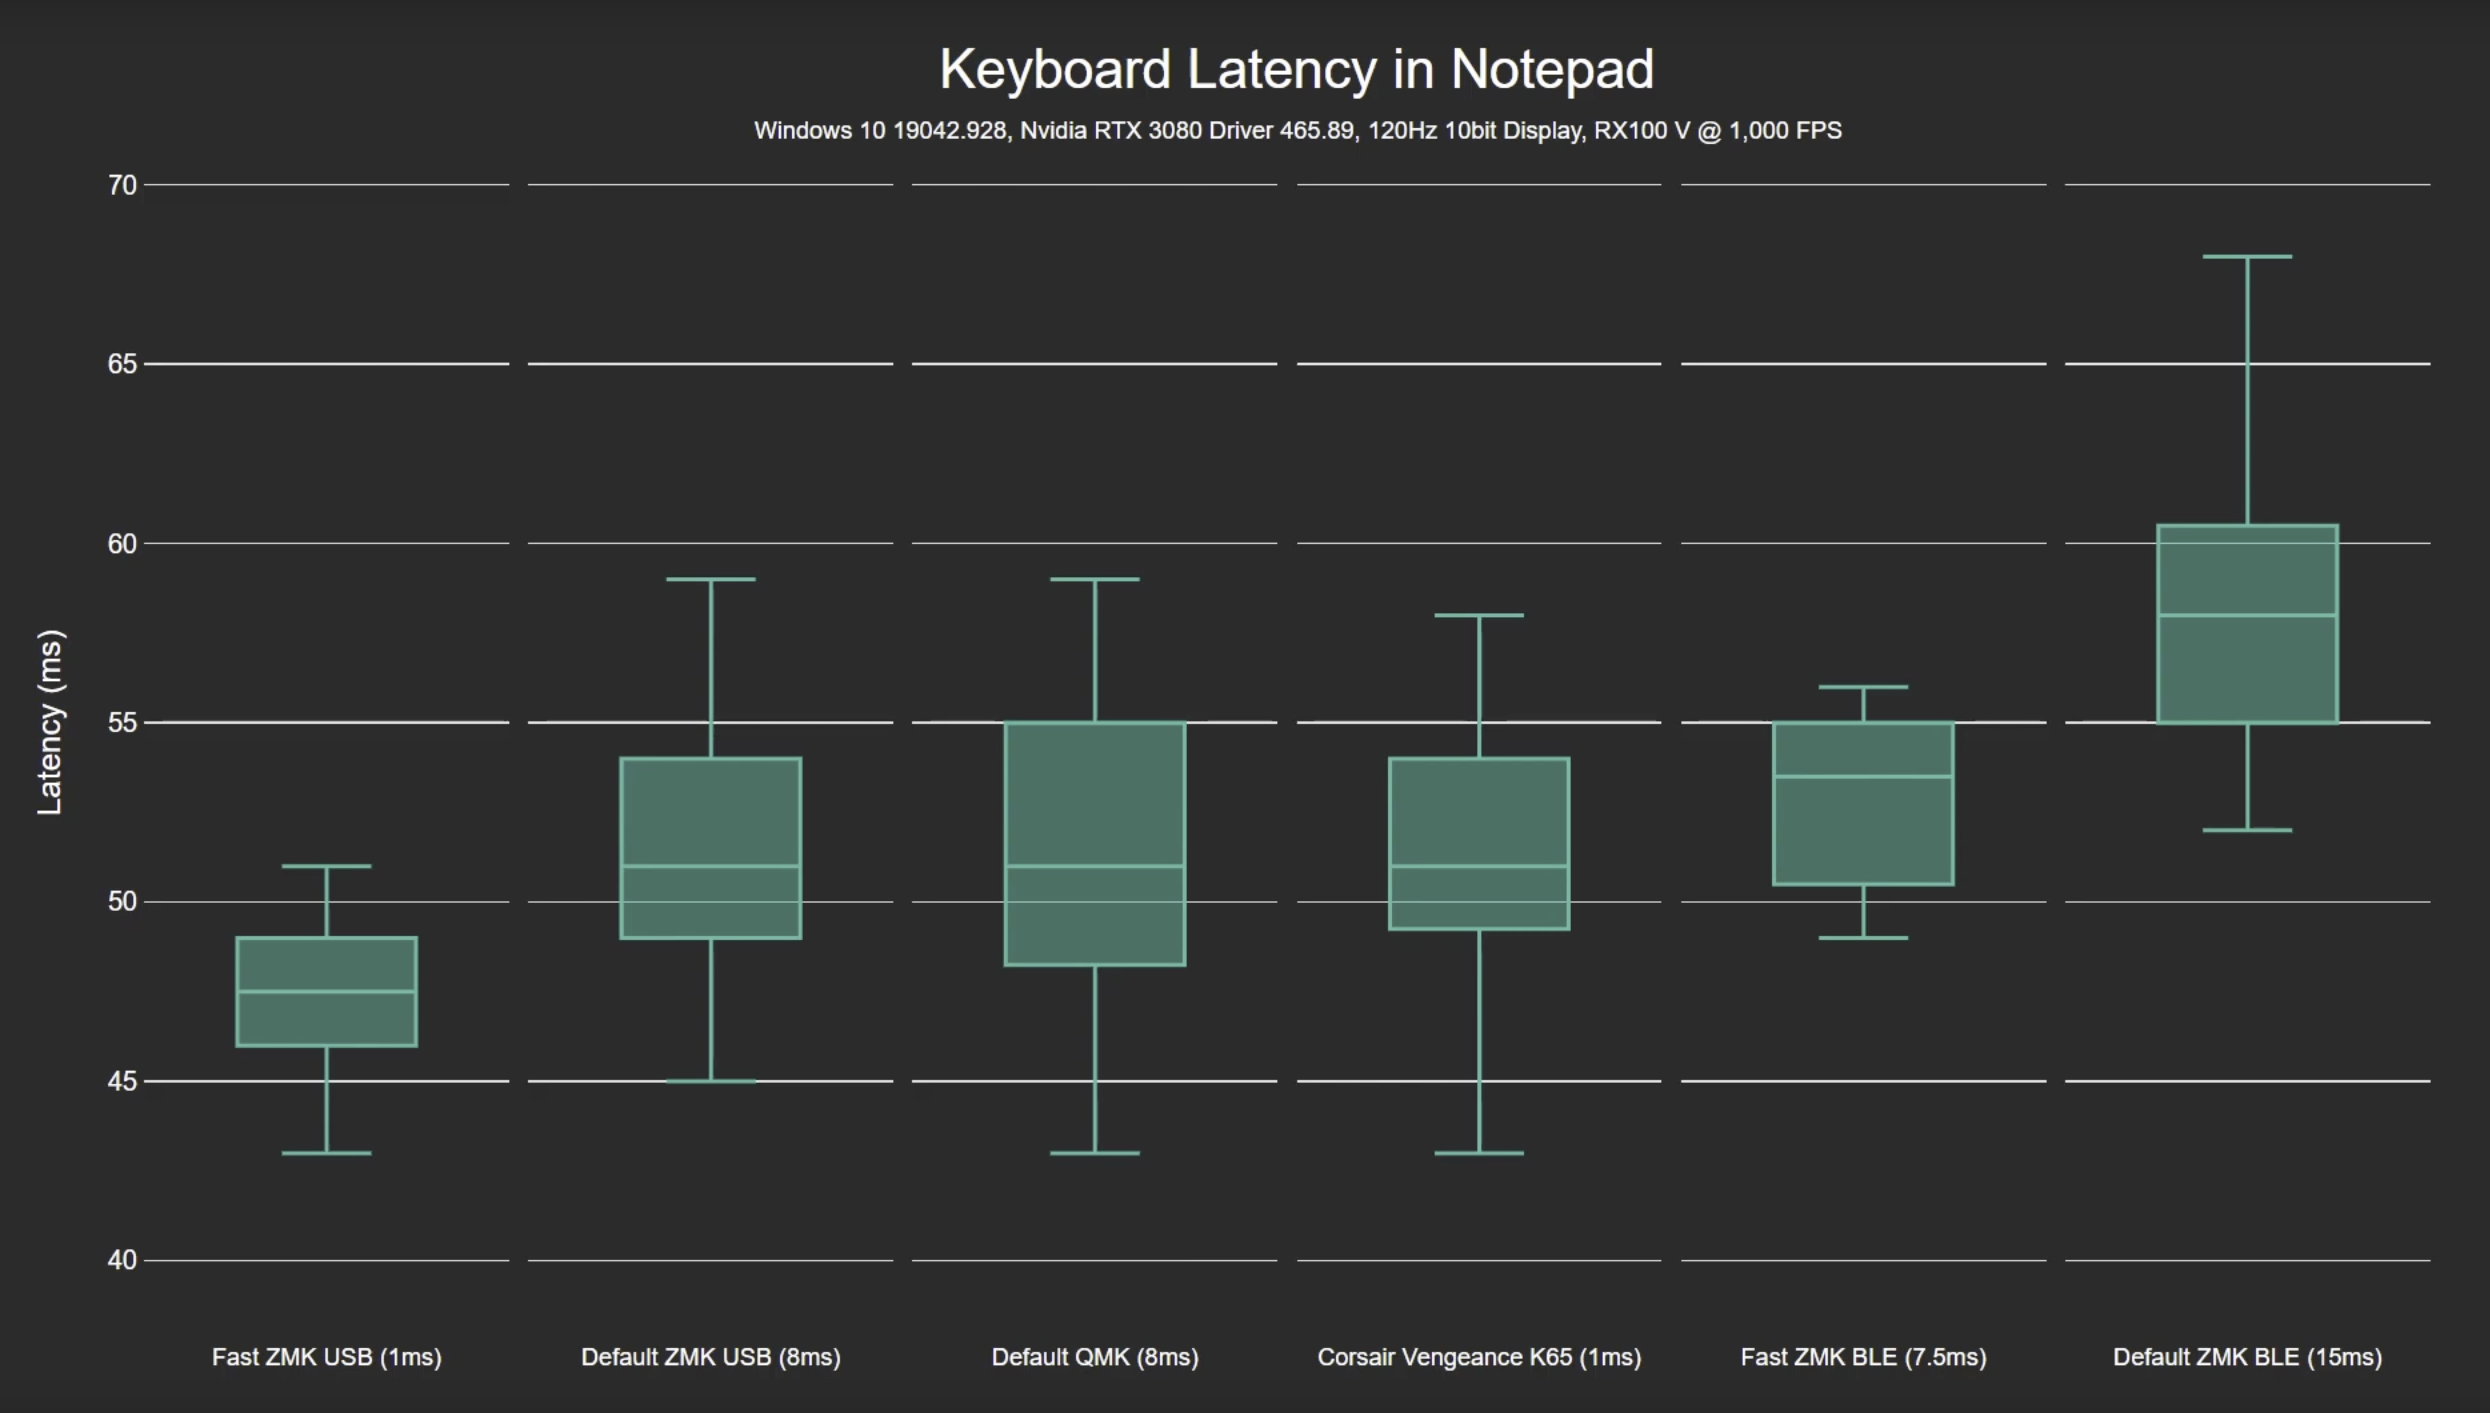This screenshot has height=1413, width=2490.
Task: Click the Default ZMK USB (8ms) label
Action: (711, 1357)
